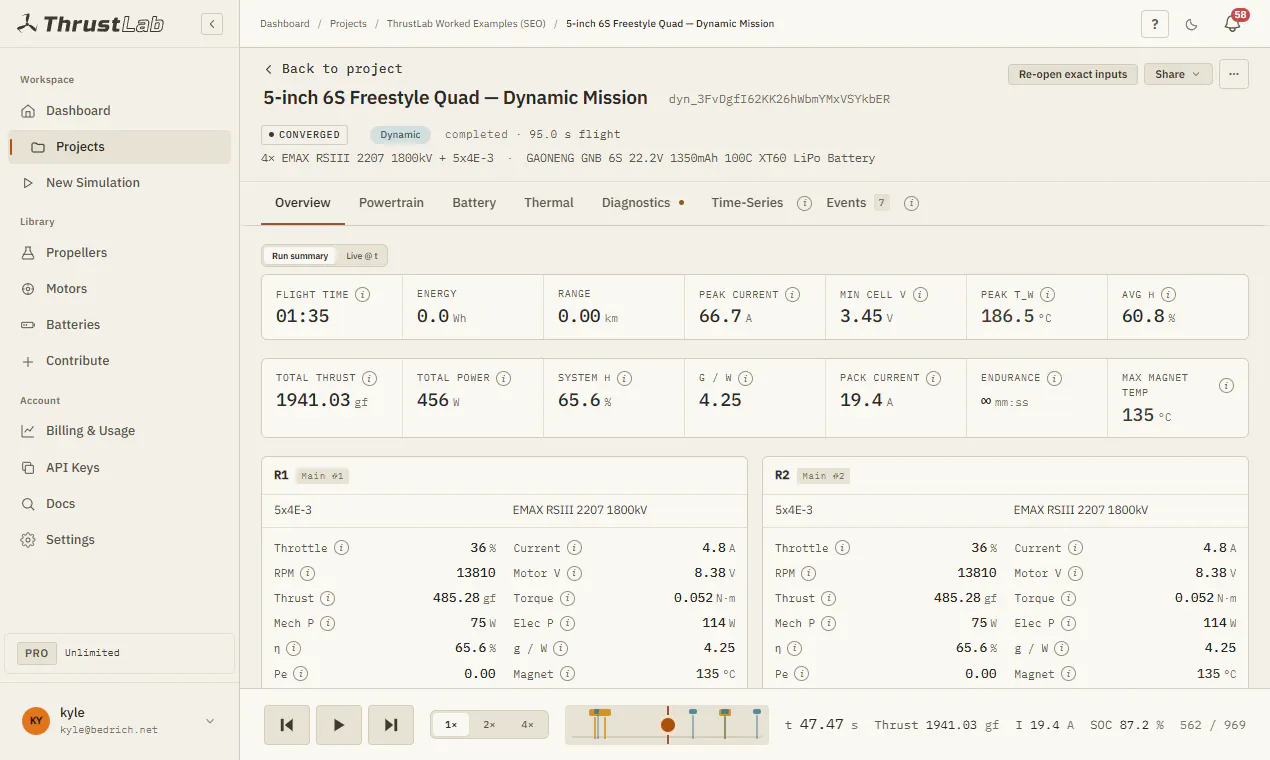1270x760 pixels.
Task: Skip to end of playback
Action: click(391, 725)
